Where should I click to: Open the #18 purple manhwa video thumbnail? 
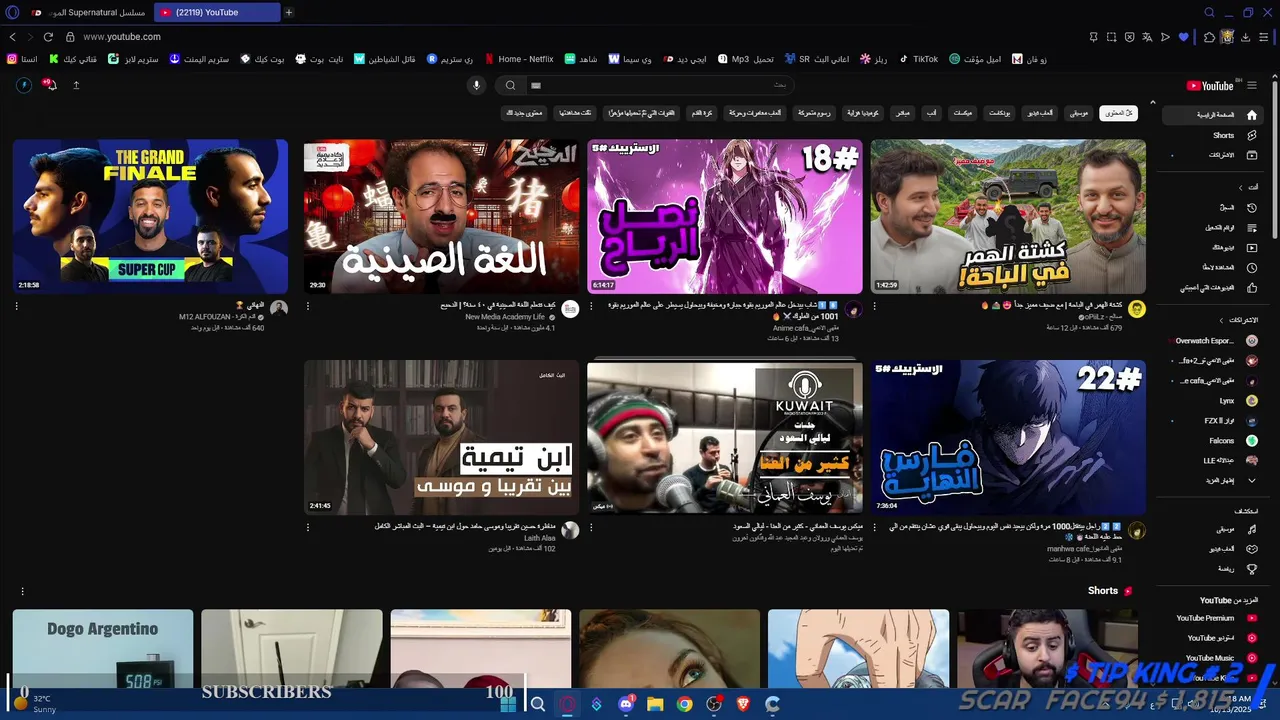coord(724,216)
